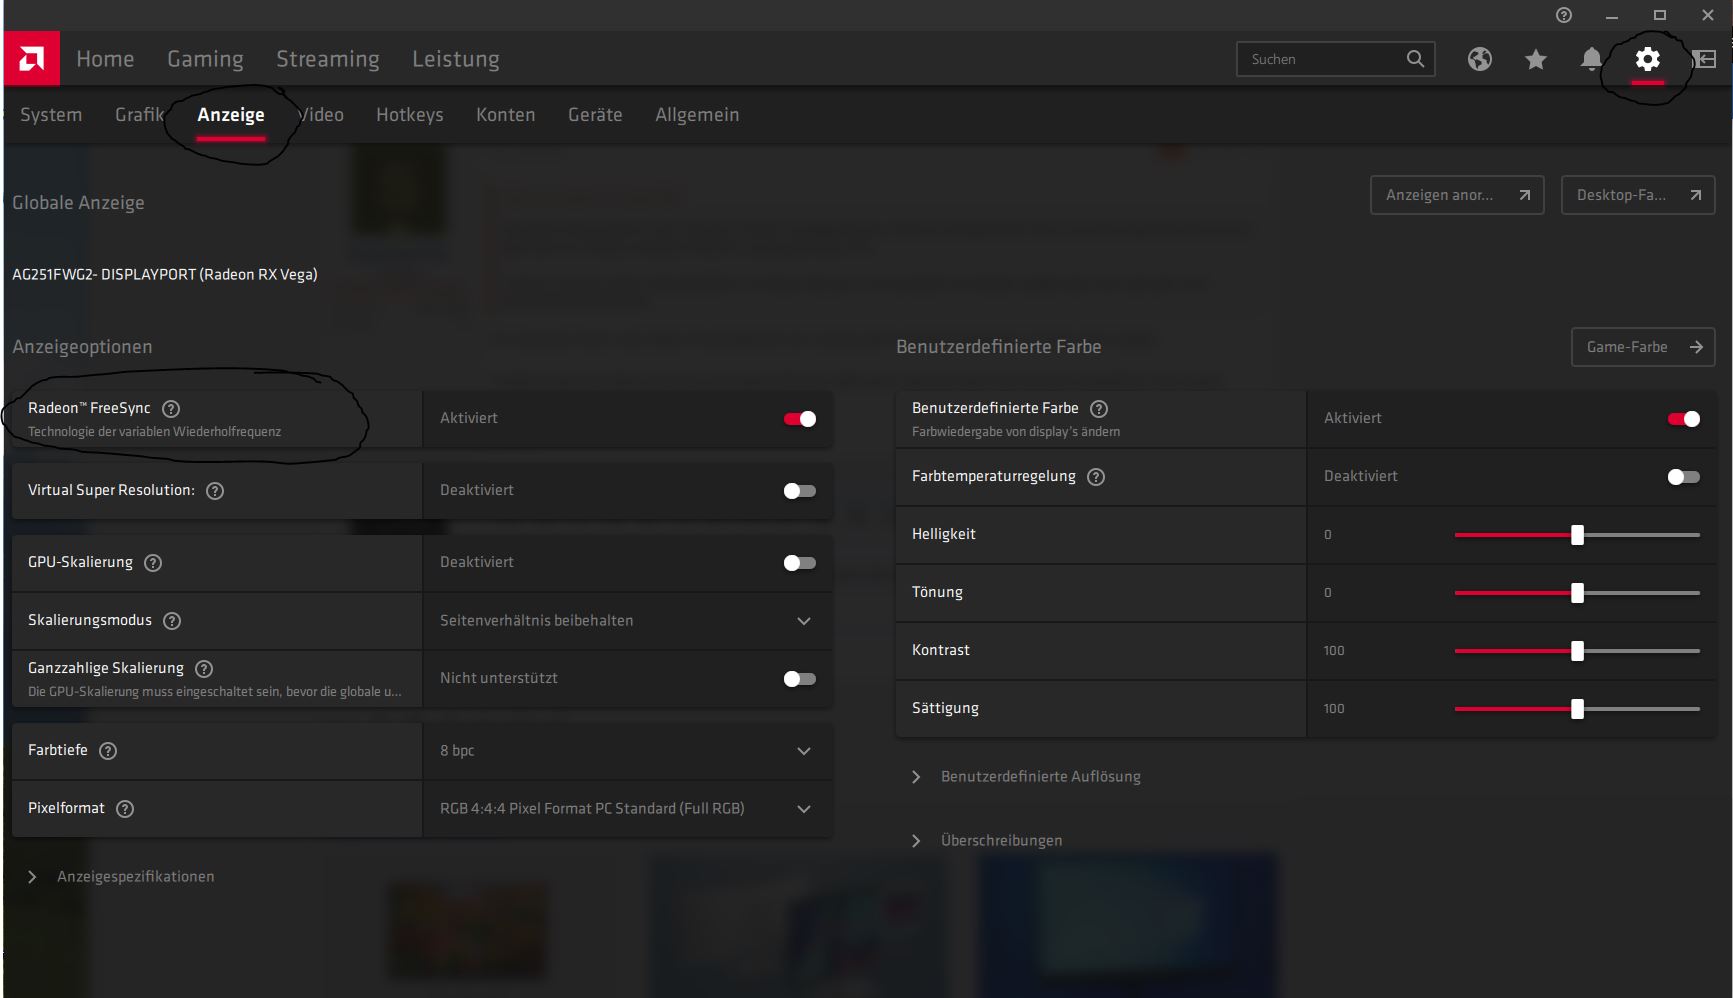Select the Geräte settings tab

(x=595, y=115)
